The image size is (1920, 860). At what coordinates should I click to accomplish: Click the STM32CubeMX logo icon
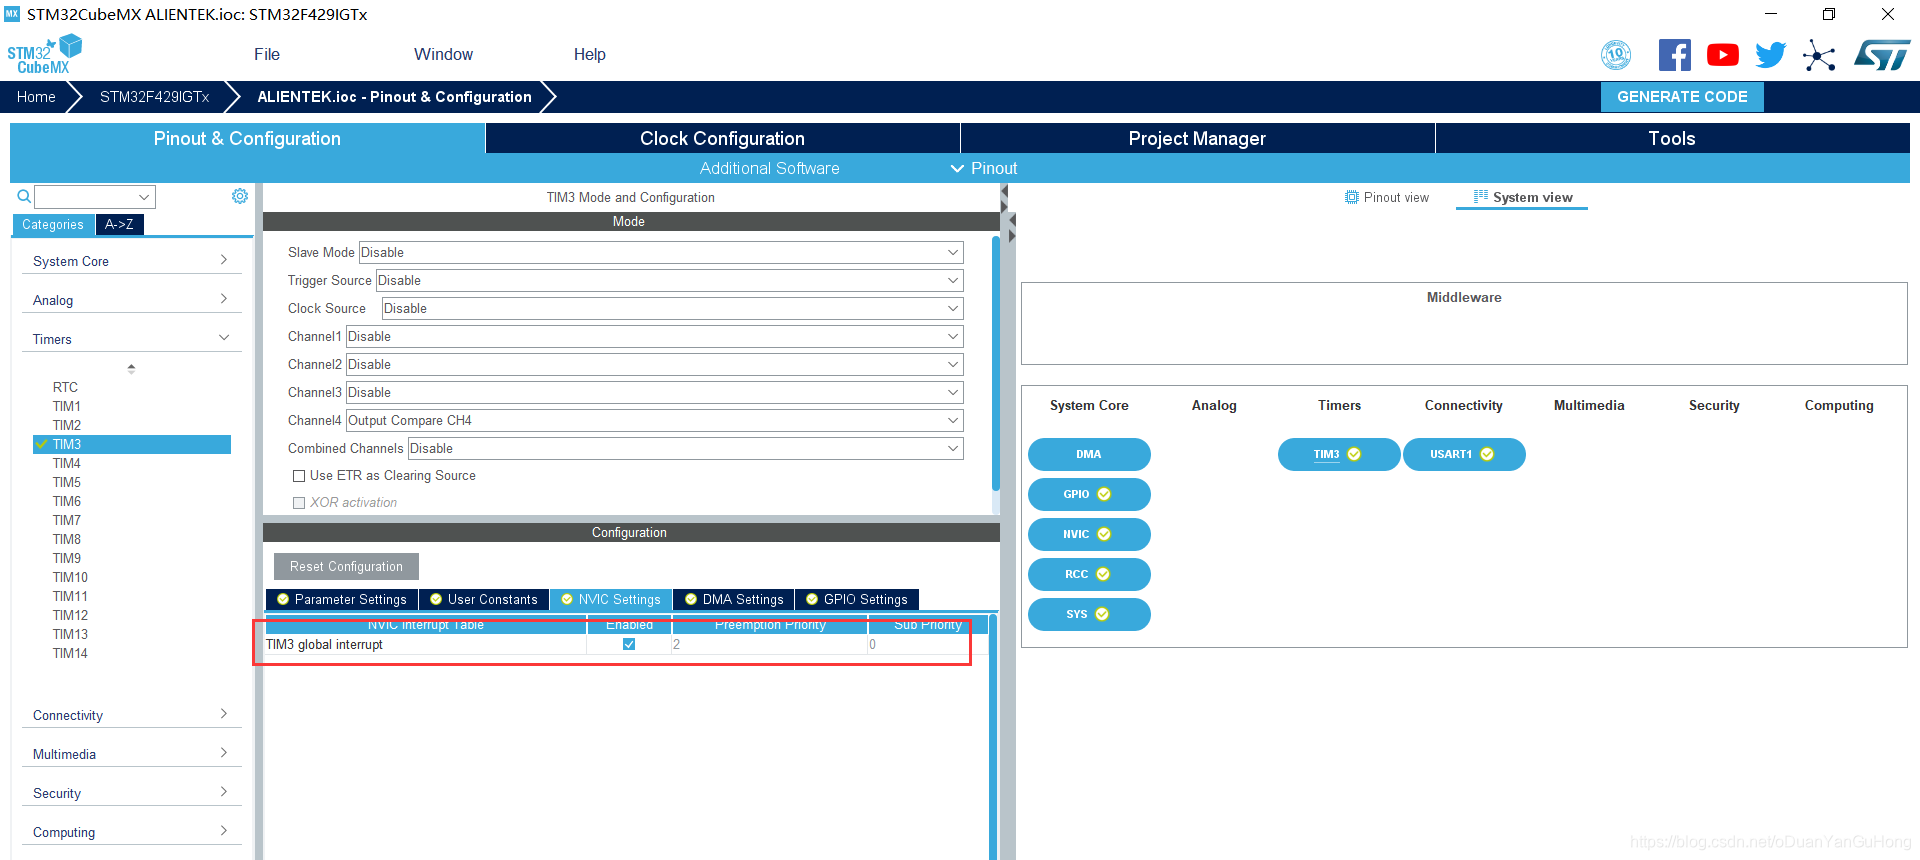(x=44, y=54)
